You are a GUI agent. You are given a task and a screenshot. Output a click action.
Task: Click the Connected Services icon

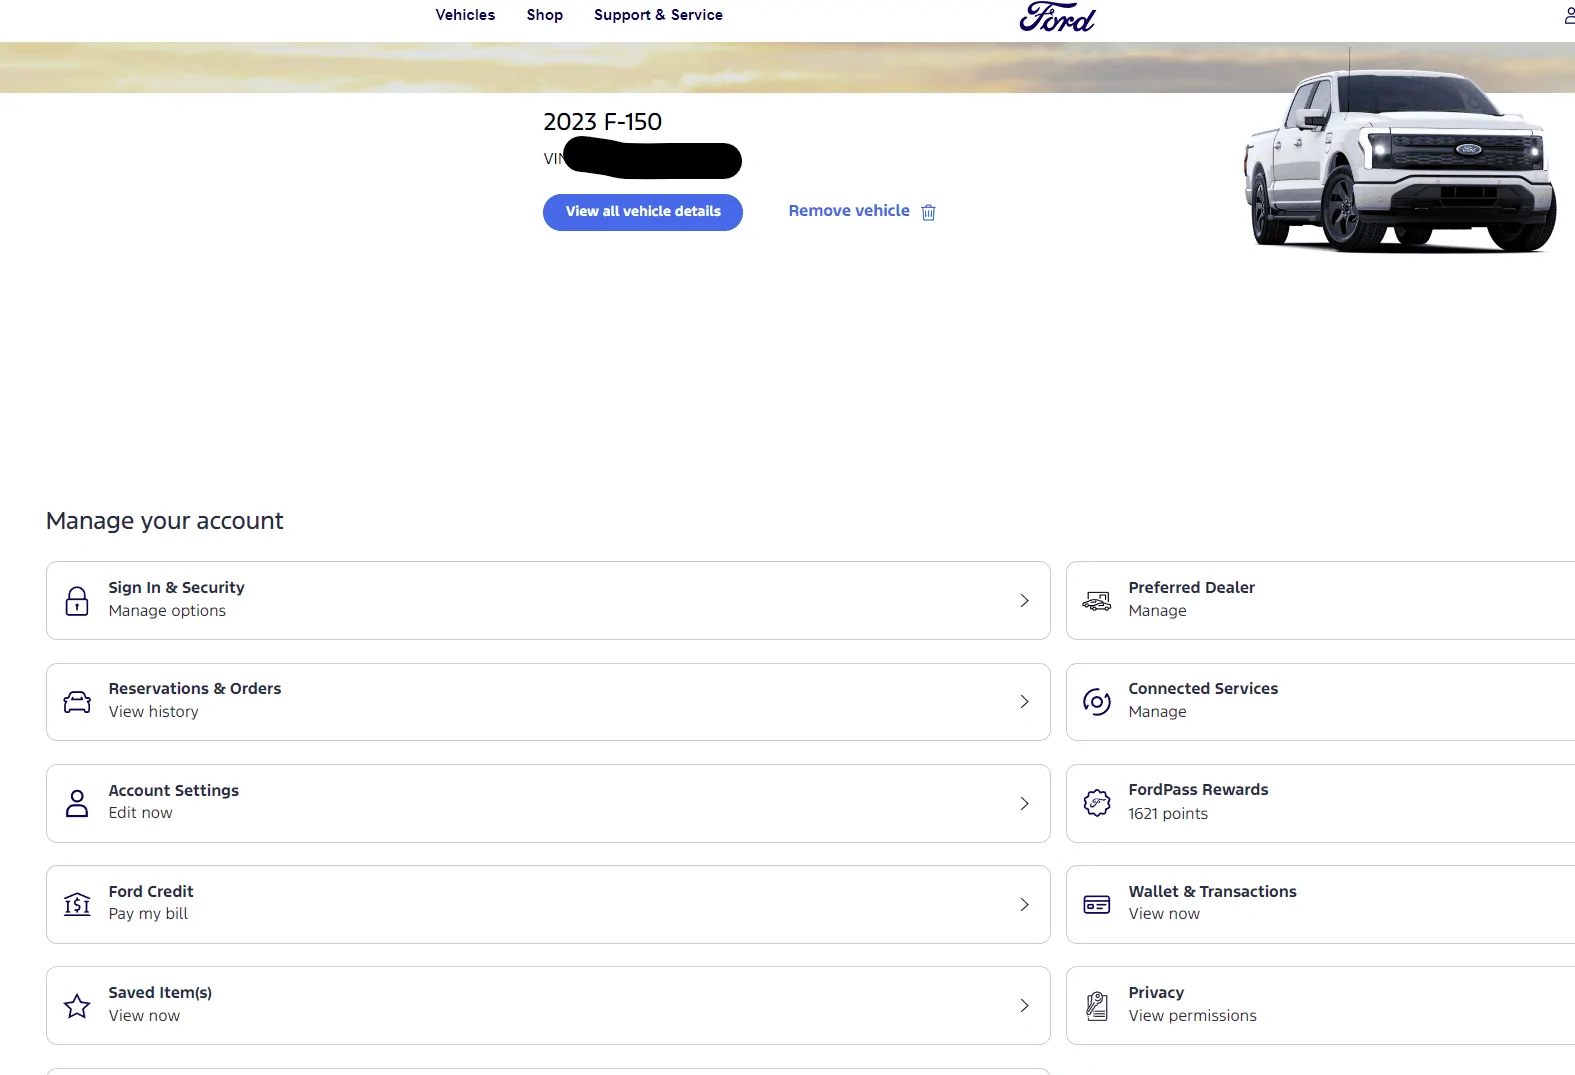coord(1097,702)
